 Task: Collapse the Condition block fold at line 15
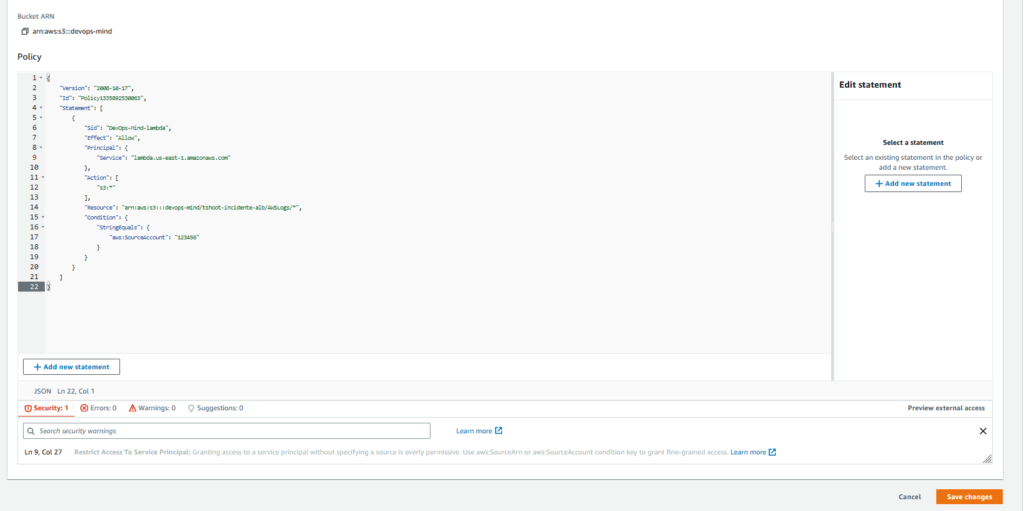[42, 217]
